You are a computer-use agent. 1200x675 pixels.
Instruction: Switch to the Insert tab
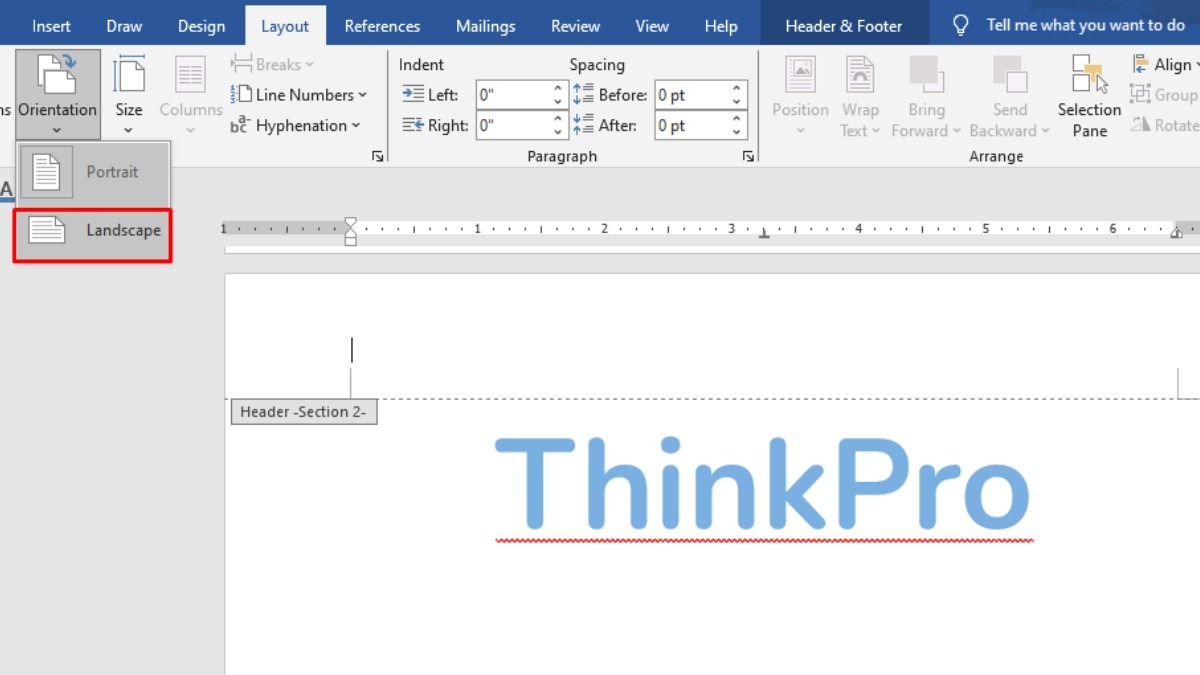pos(52,26)
